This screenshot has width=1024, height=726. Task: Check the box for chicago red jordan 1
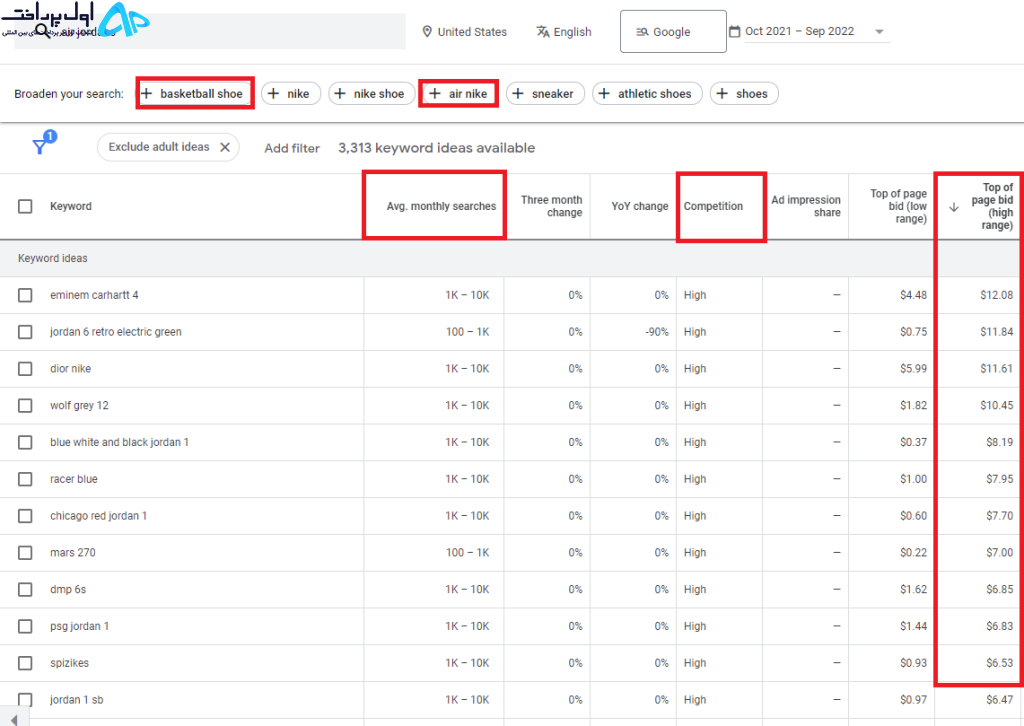25,516
